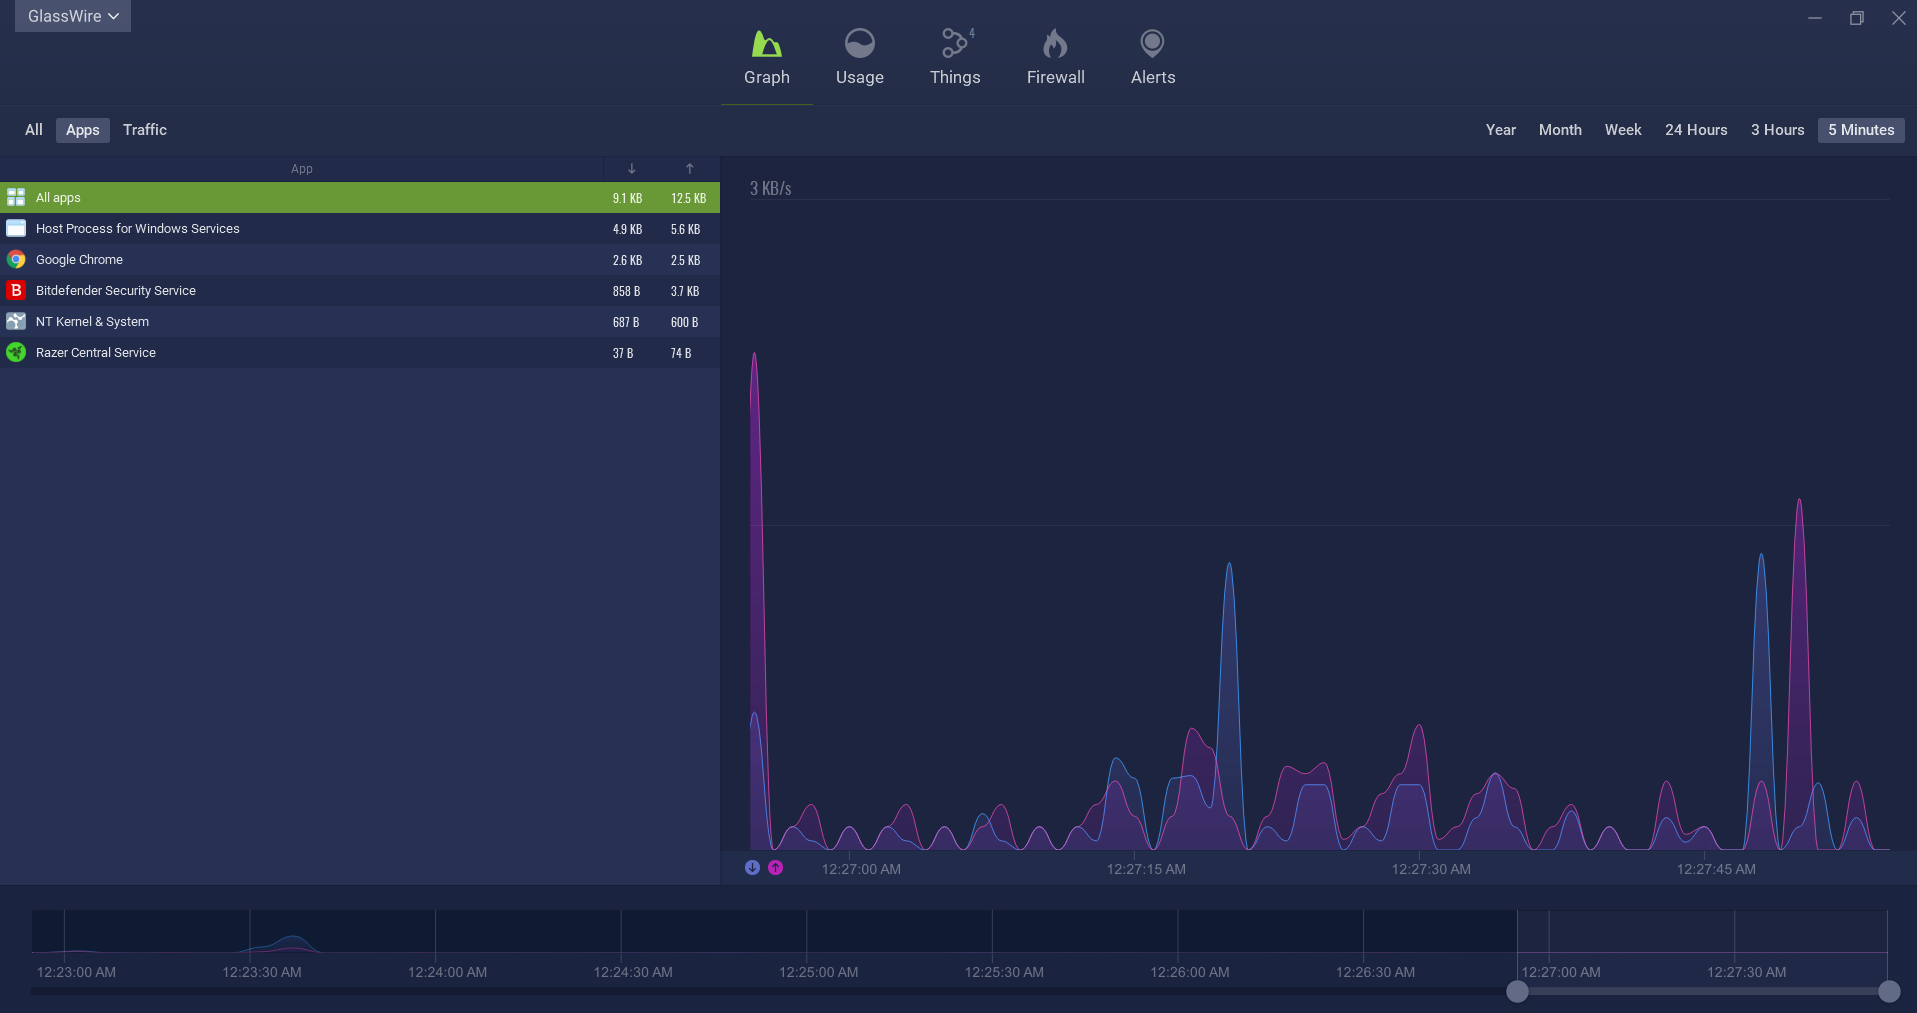Switch the graph filter to All

coord(34,130)
